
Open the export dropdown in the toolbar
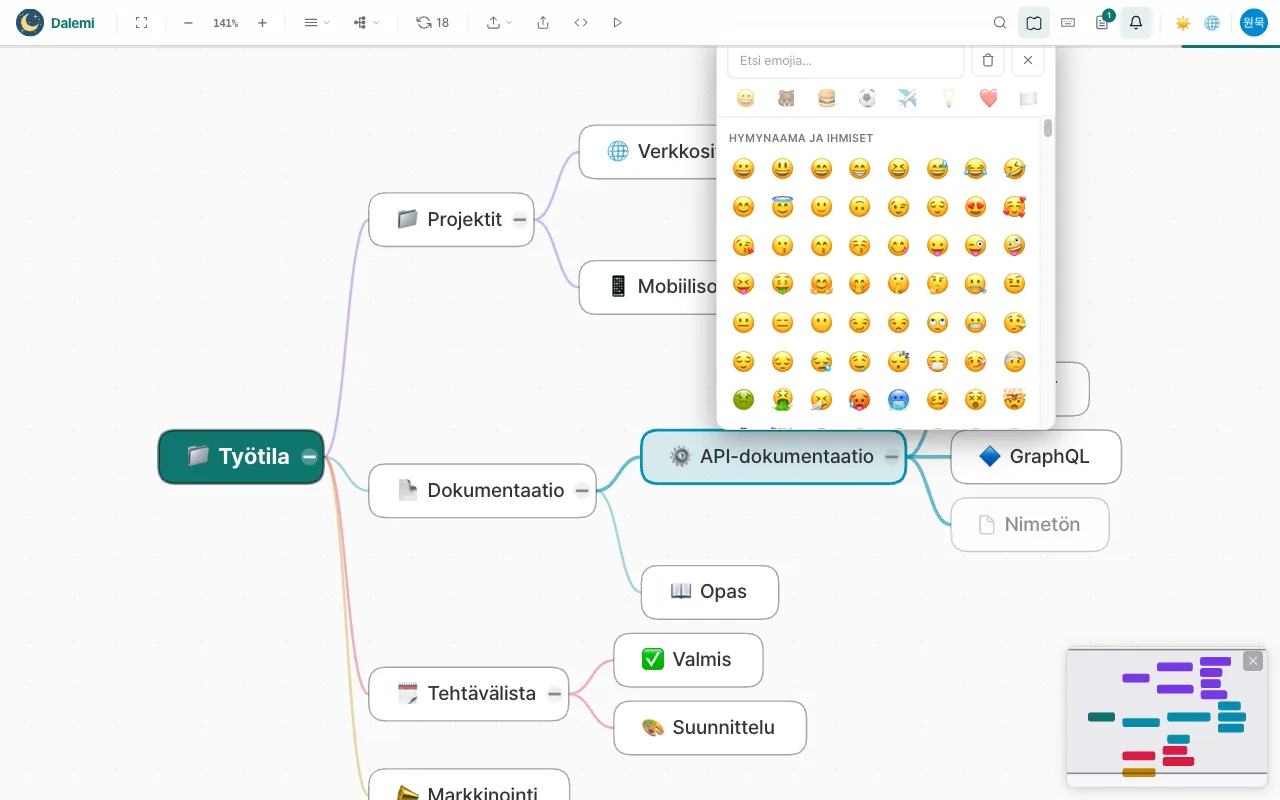[500, 22]
